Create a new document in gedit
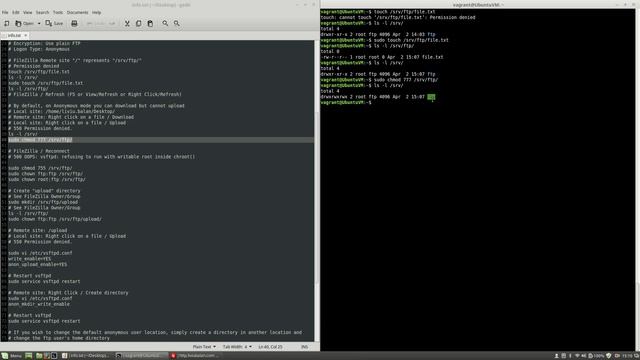640x360 pixels. tap(7, 24)
